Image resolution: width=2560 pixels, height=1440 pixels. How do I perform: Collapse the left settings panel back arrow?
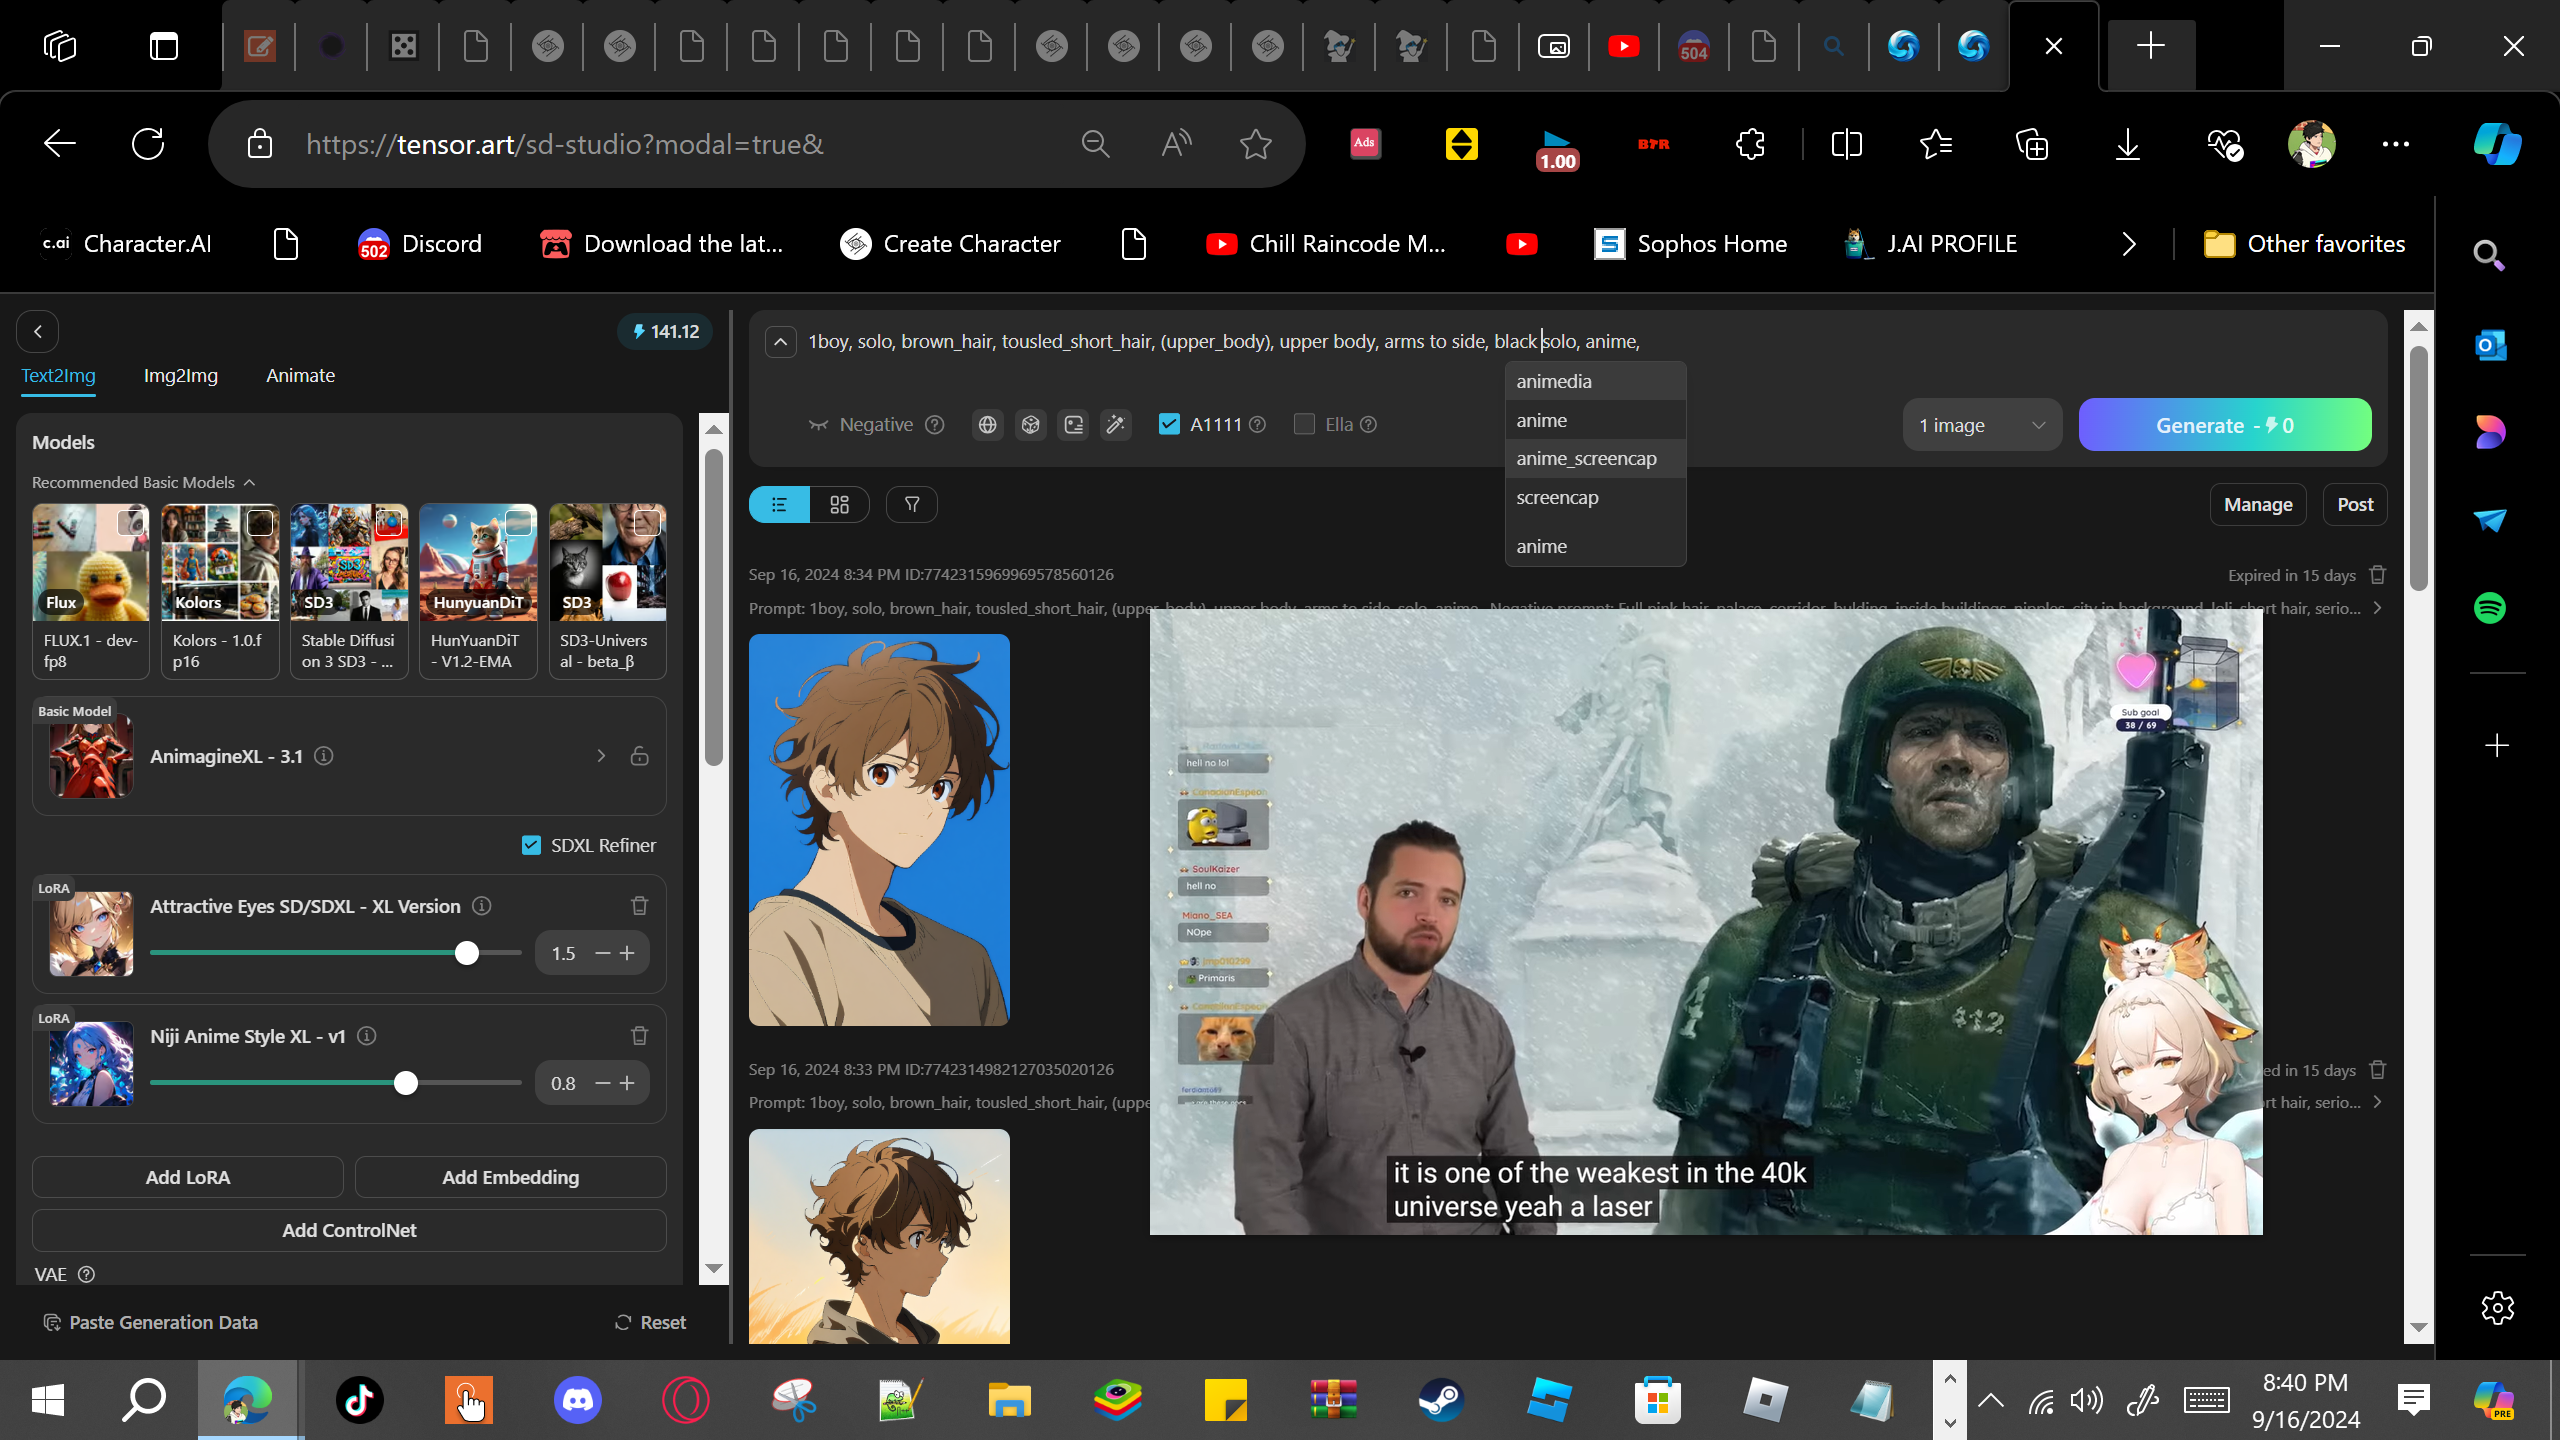click(x=38, y=332)
